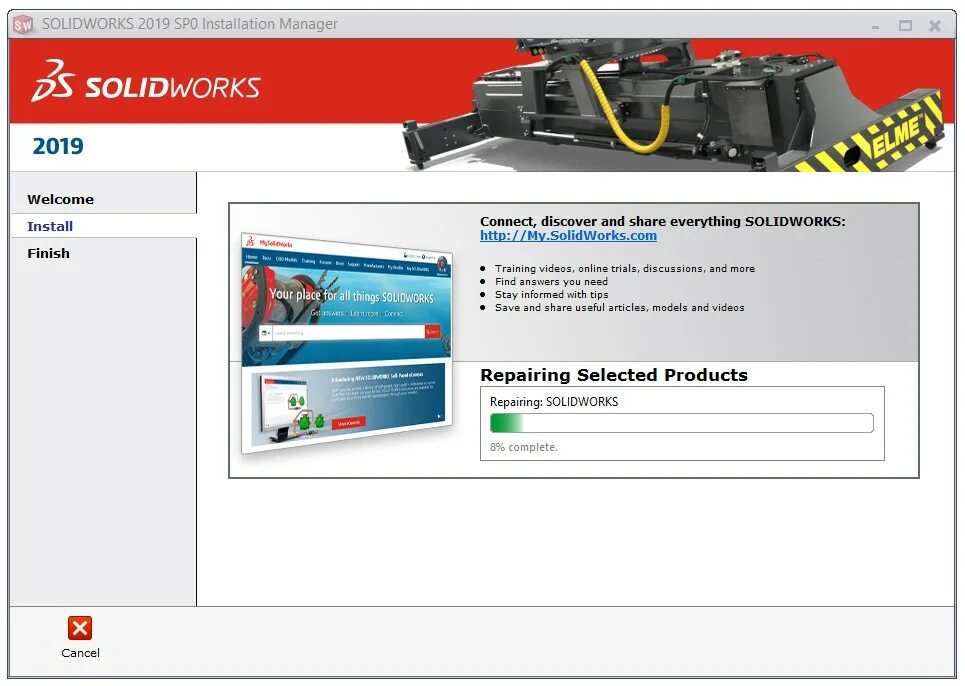
Task: Click 'Connect, discover and share everything' heading
Action: click(663, 221)
